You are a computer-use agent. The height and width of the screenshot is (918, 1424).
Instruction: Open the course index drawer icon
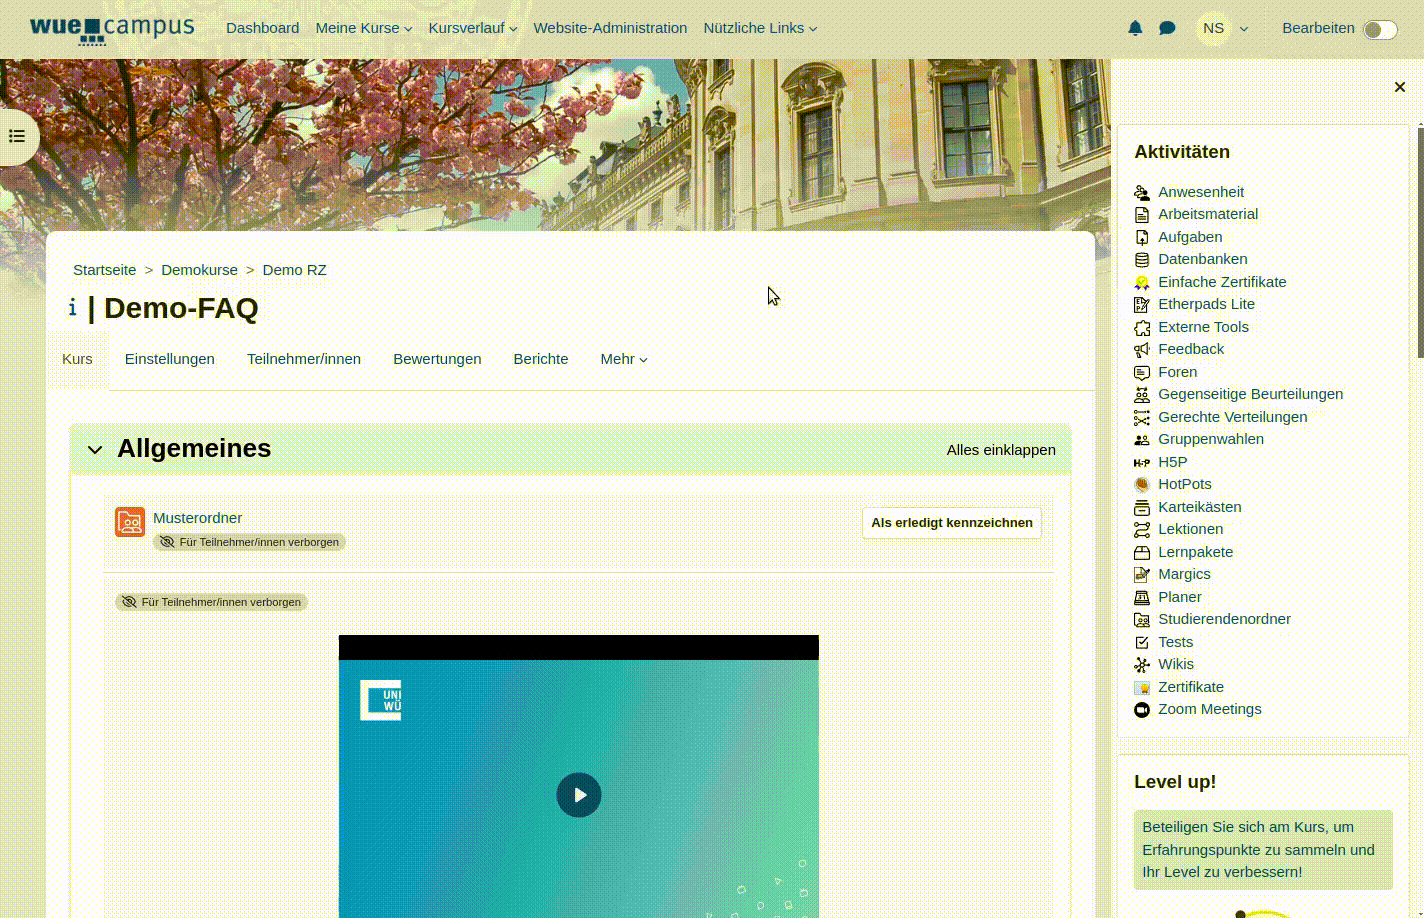18,136
